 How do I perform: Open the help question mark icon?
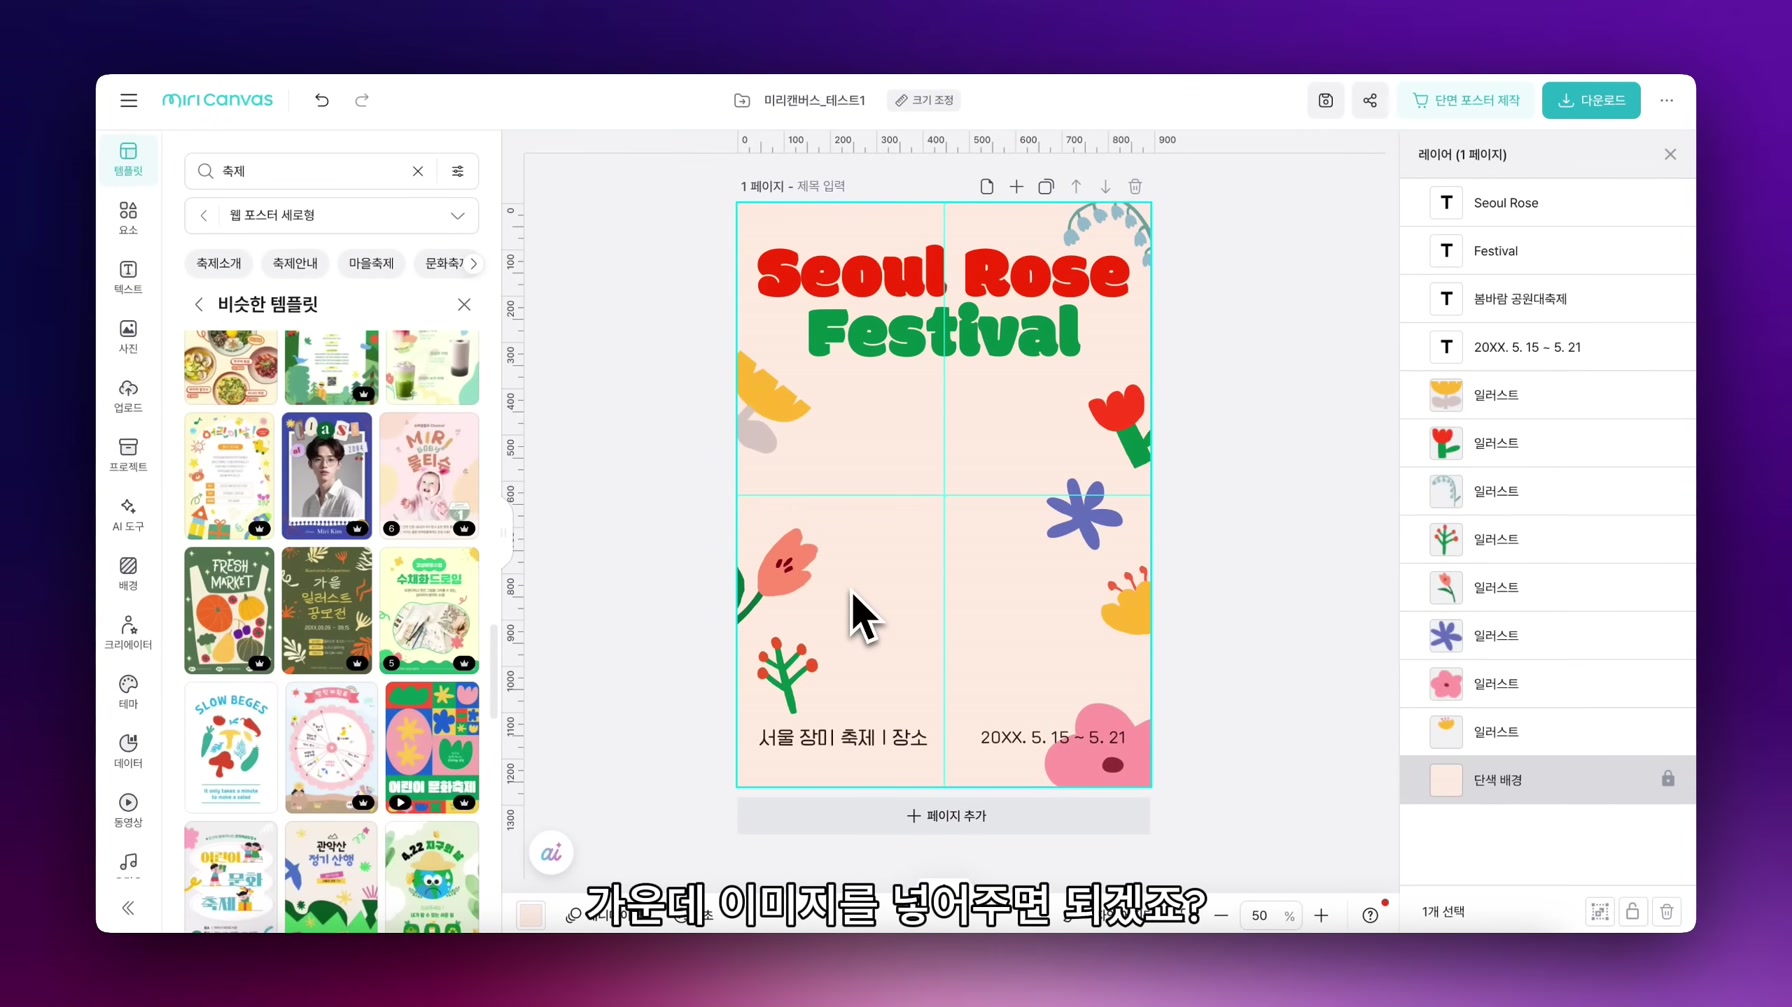click(x=1370, y=915)
